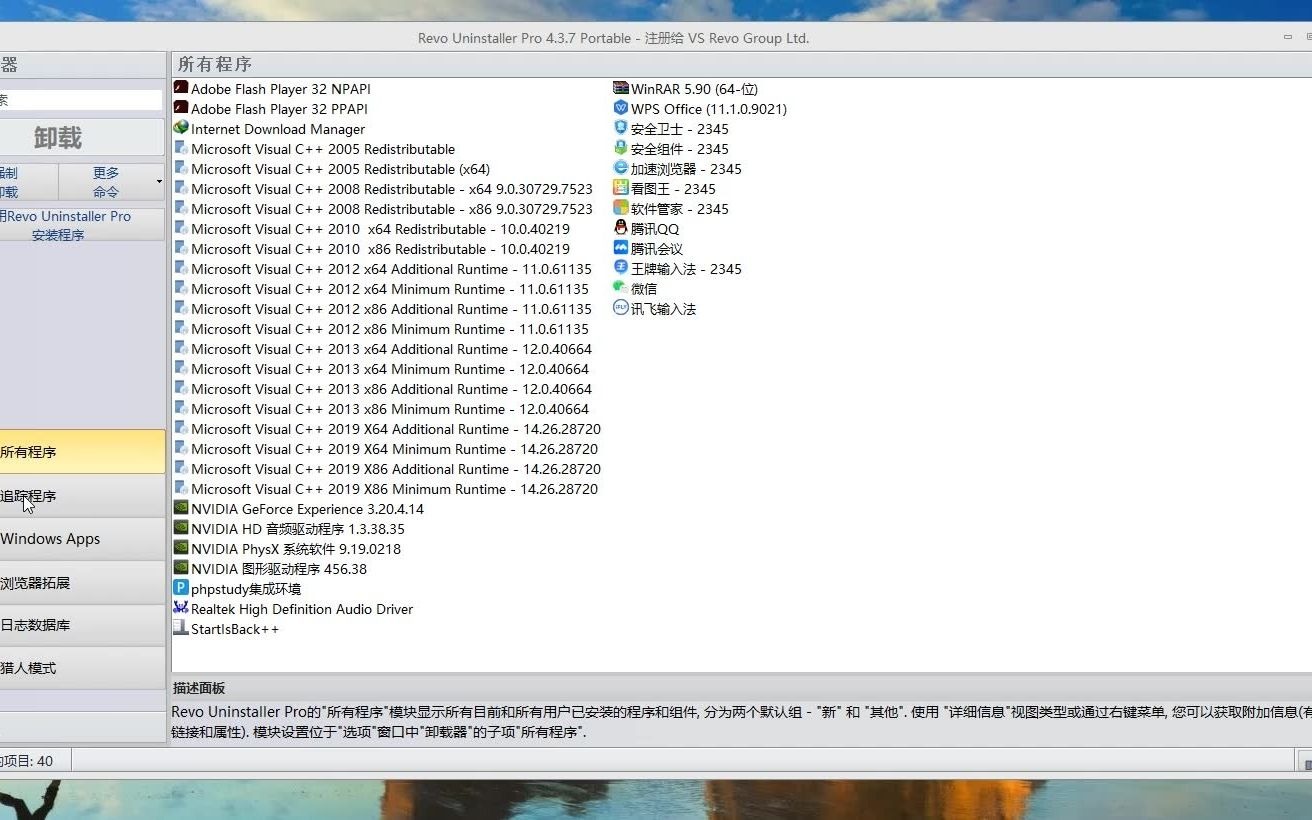The image size is (1312, 820).
Task: Click the 项目: 40 status bar entry
Action: pos(27,761)
